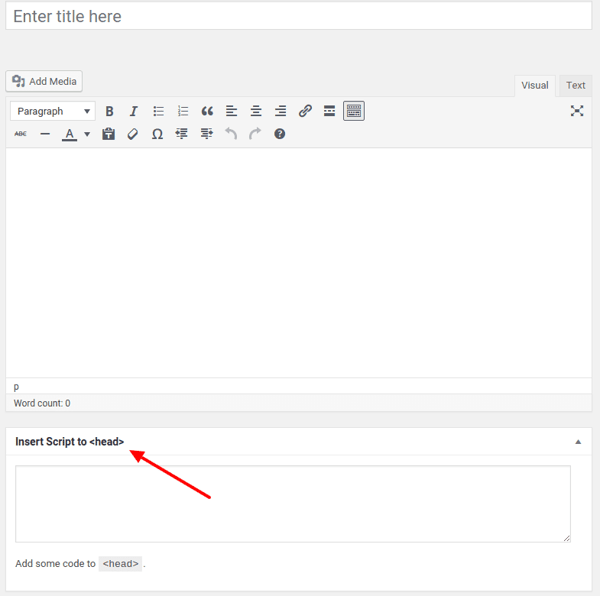The image size is (600, 596).
Task: Open distraction-free writing mode
Action: 577,111
